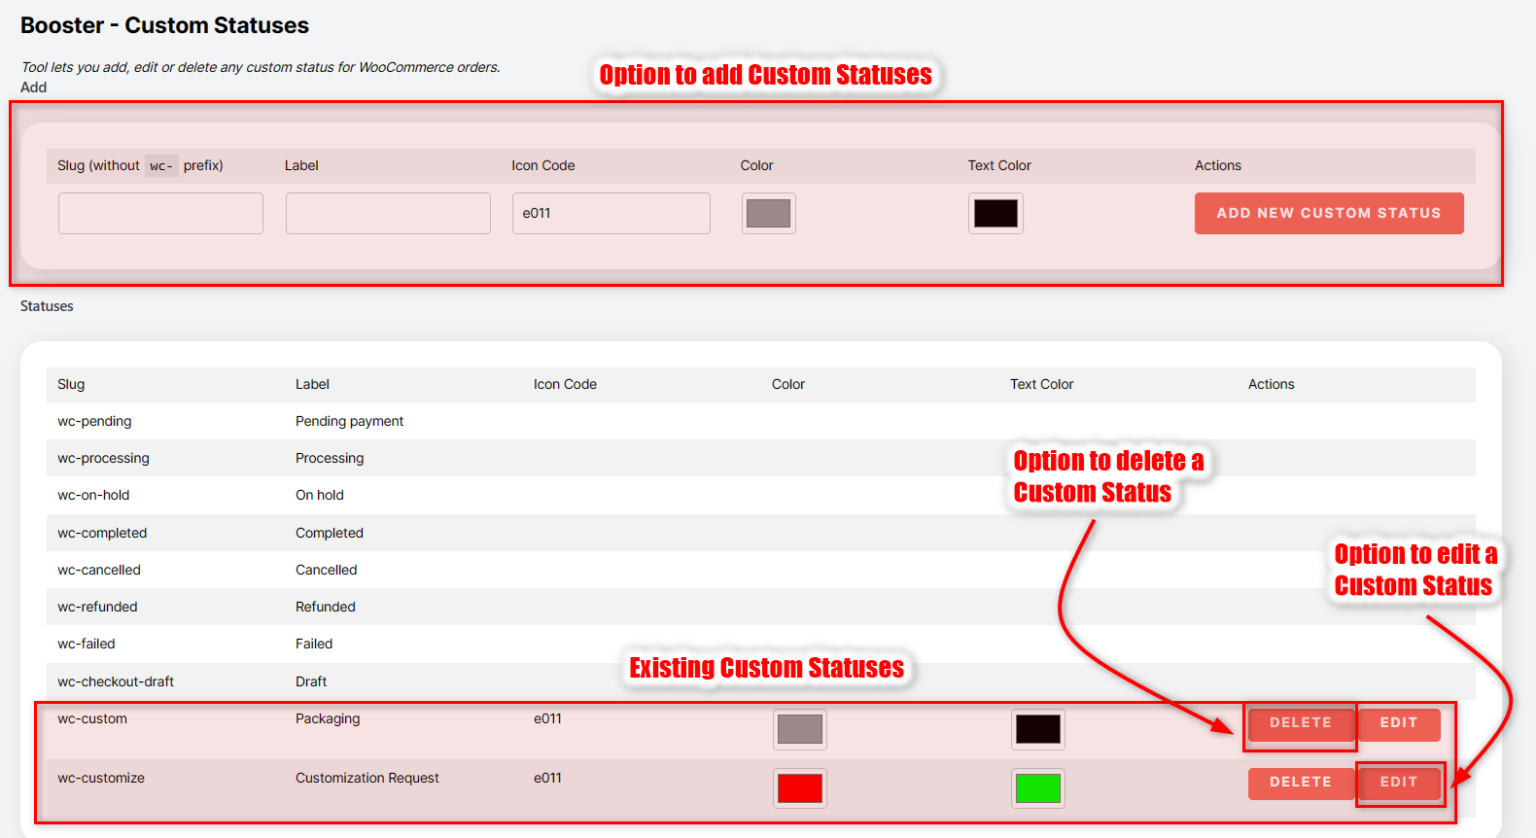The height and width of the screenshot is (838, 1536).
Task: Click Actions column header in Statuses table
Action: [1271, 384]
